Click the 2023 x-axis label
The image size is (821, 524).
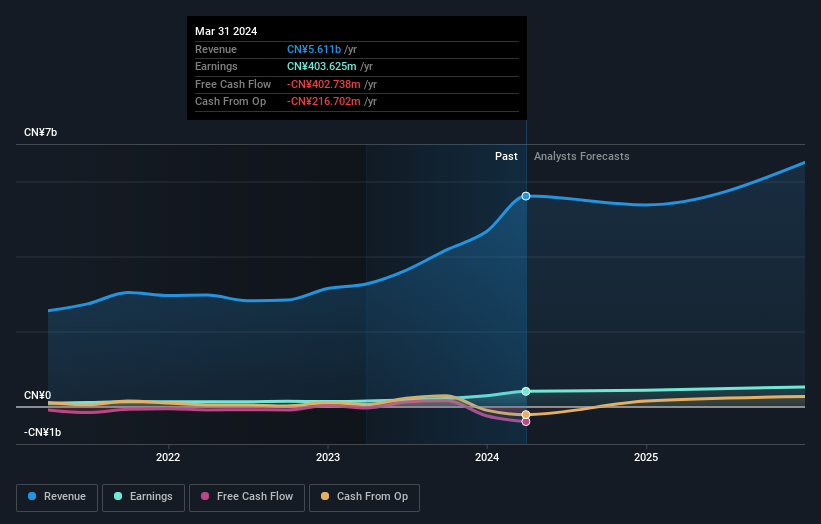coord(328,457)
